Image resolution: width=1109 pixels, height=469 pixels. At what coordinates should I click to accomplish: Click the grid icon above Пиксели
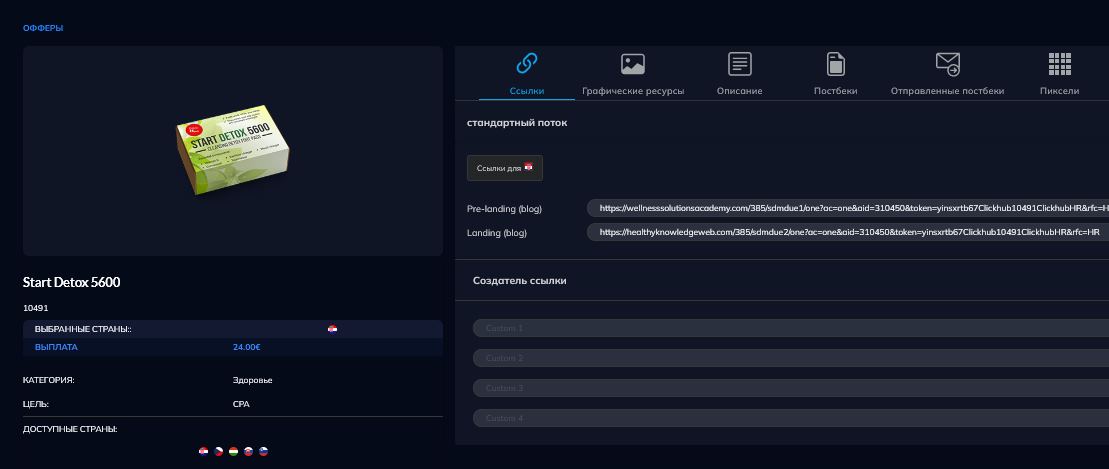point(1059,64)
